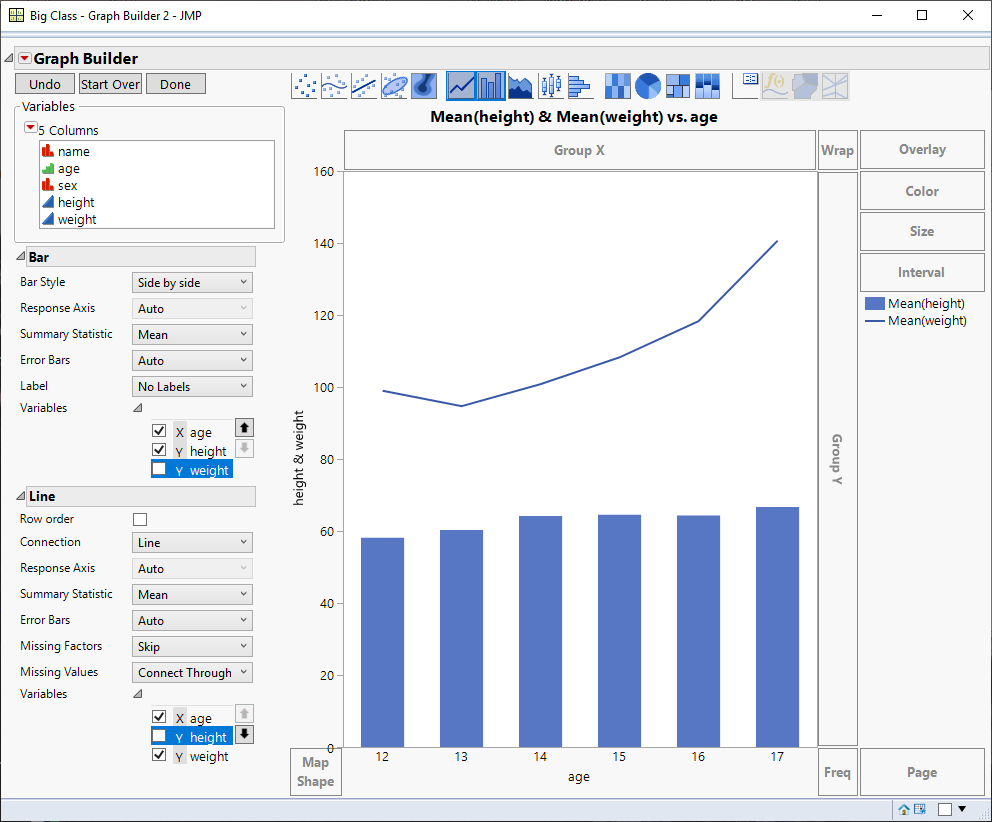Open the Bar Style dropdown
The image size is (992, 822).
[x=192, y=282]
